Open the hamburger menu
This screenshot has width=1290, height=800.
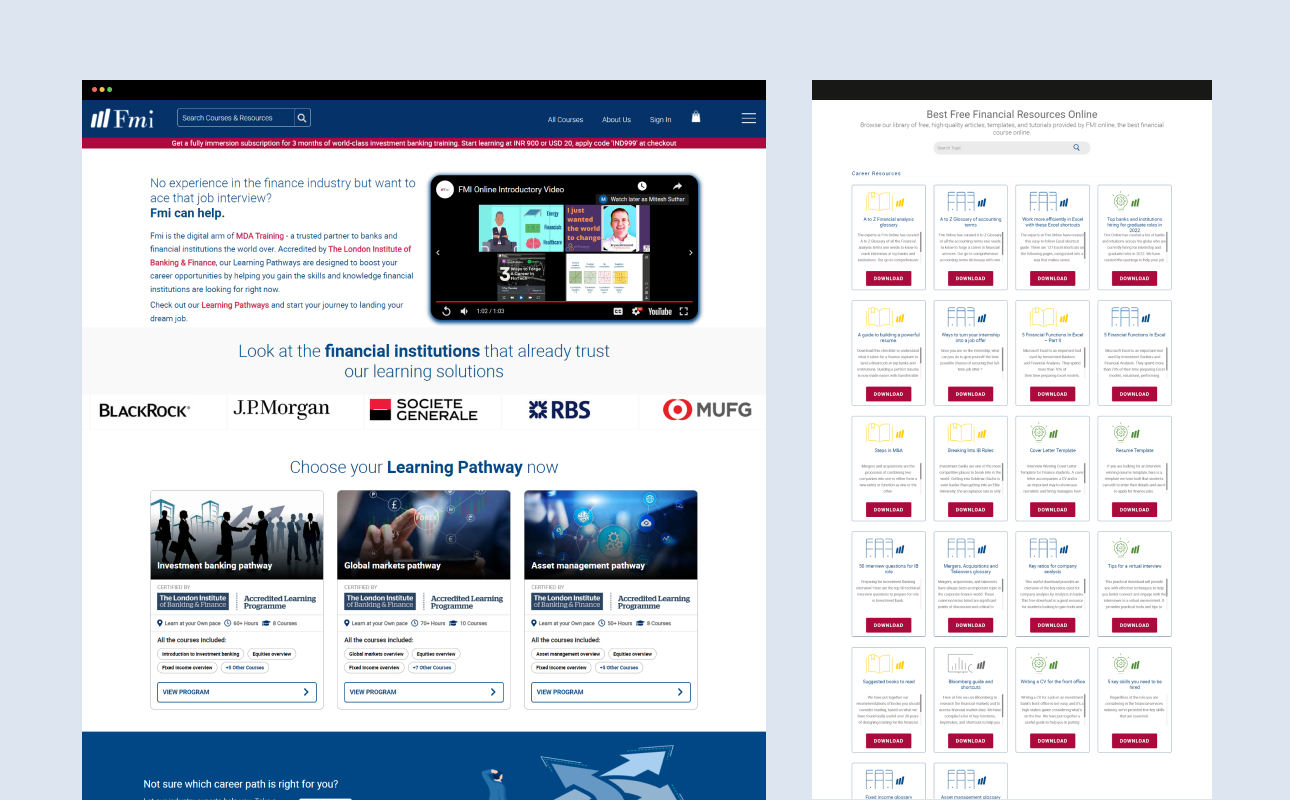(x=748, y=117)
